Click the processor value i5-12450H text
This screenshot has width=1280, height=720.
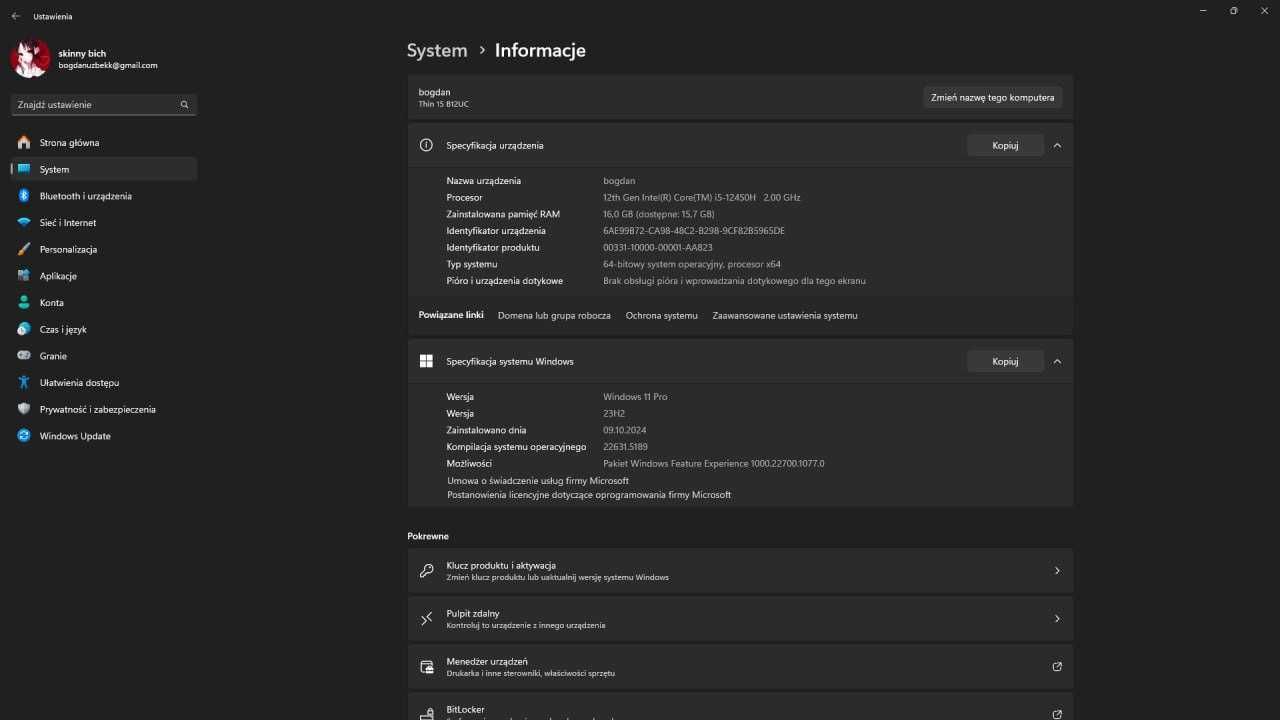click(702, 197)
